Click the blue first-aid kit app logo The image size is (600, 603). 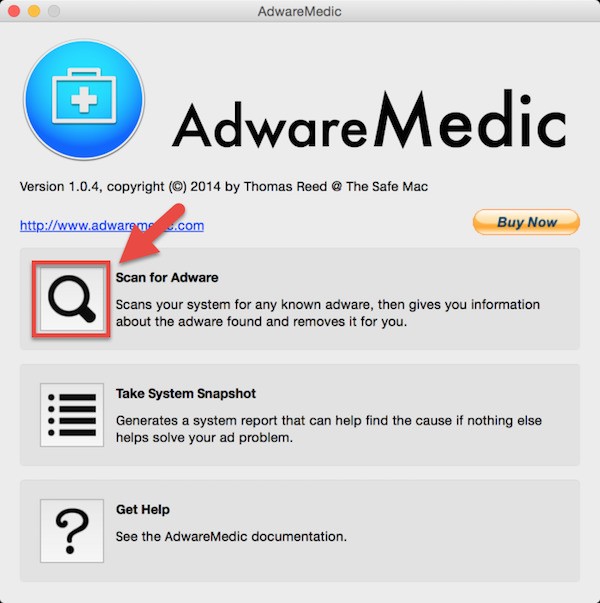point(84,100)
